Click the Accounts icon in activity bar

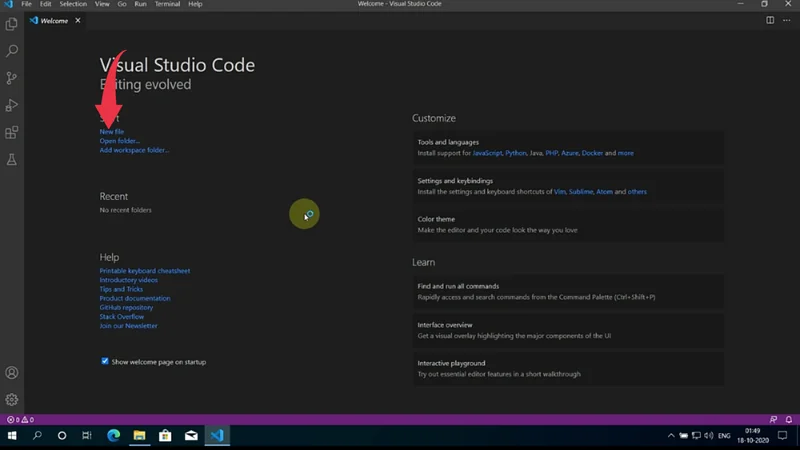pyautogui.click(x=12, y=373)
